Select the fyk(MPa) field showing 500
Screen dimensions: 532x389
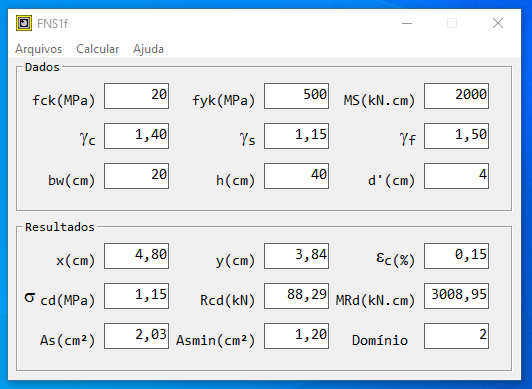pos(297,96)
